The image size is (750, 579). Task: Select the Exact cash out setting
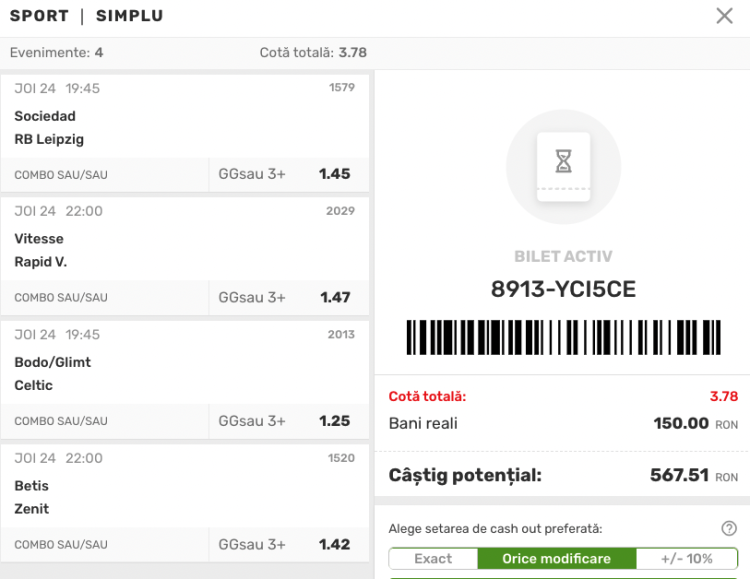[433, 558]
